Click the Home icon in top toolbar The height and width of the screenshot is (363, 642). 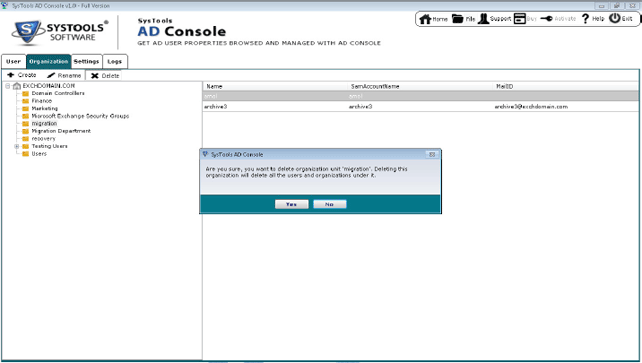point(425,19)
